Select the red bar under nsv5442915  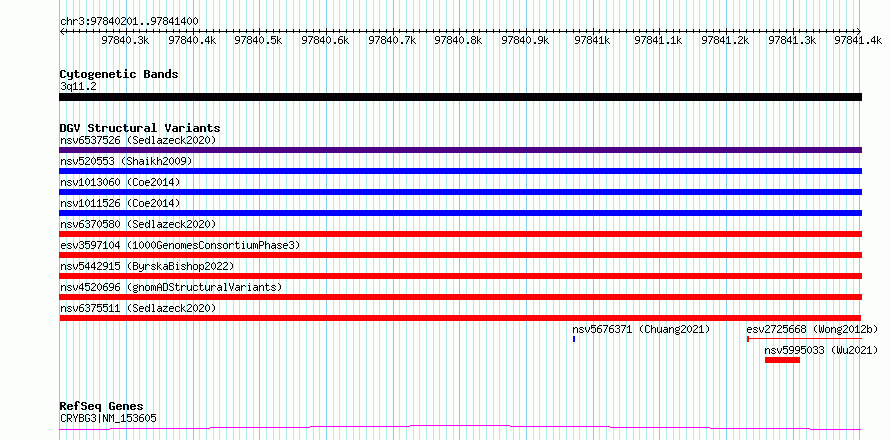point(460,276)
